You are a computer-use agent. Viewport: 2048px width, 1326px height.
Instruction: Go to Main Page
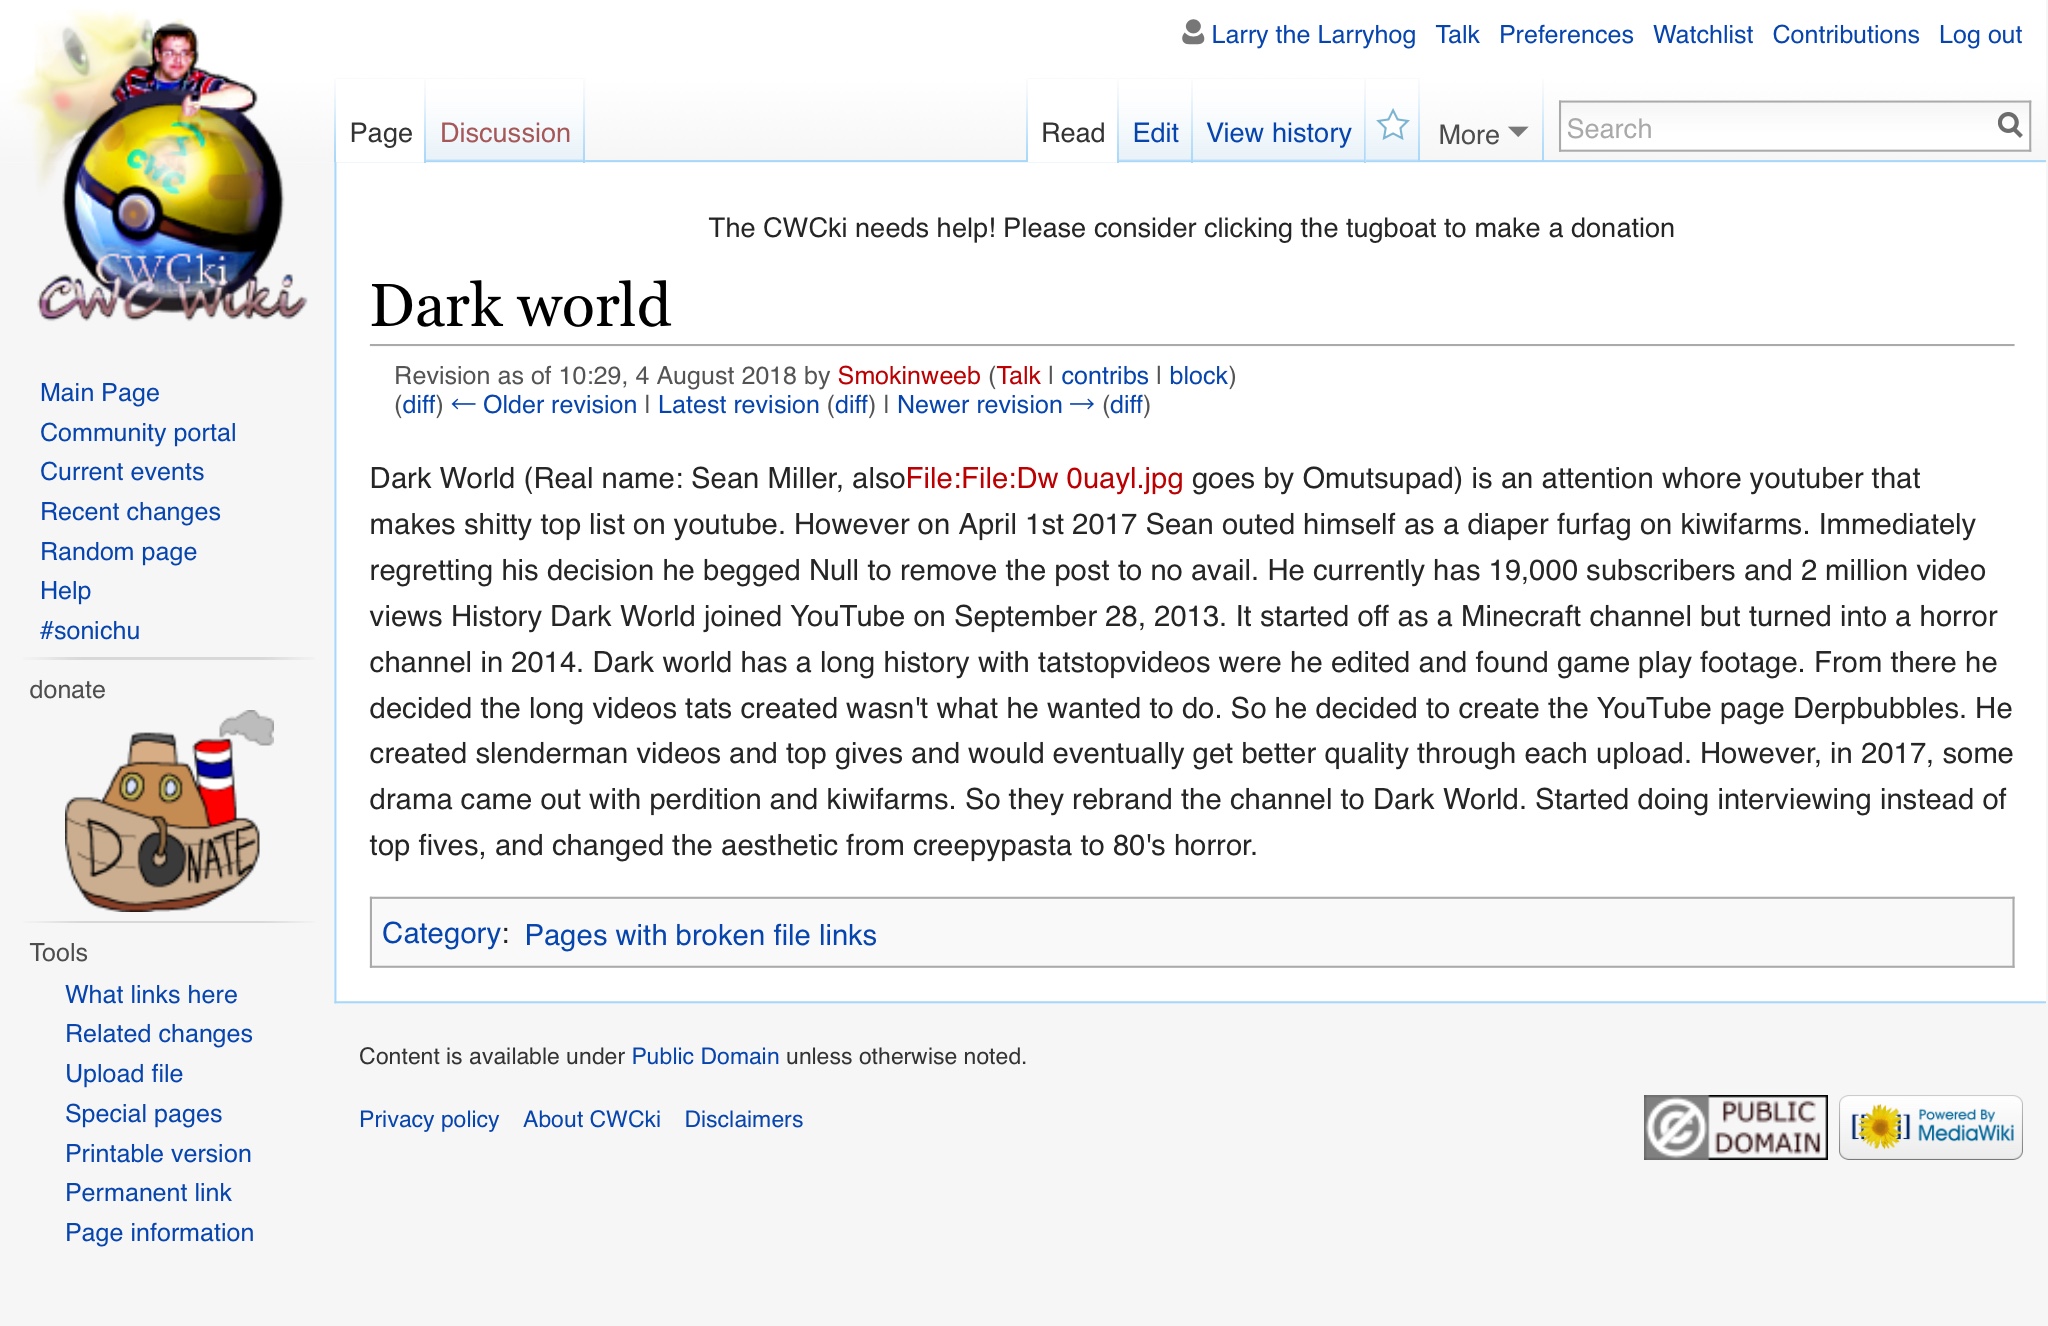tap(100, 393)
